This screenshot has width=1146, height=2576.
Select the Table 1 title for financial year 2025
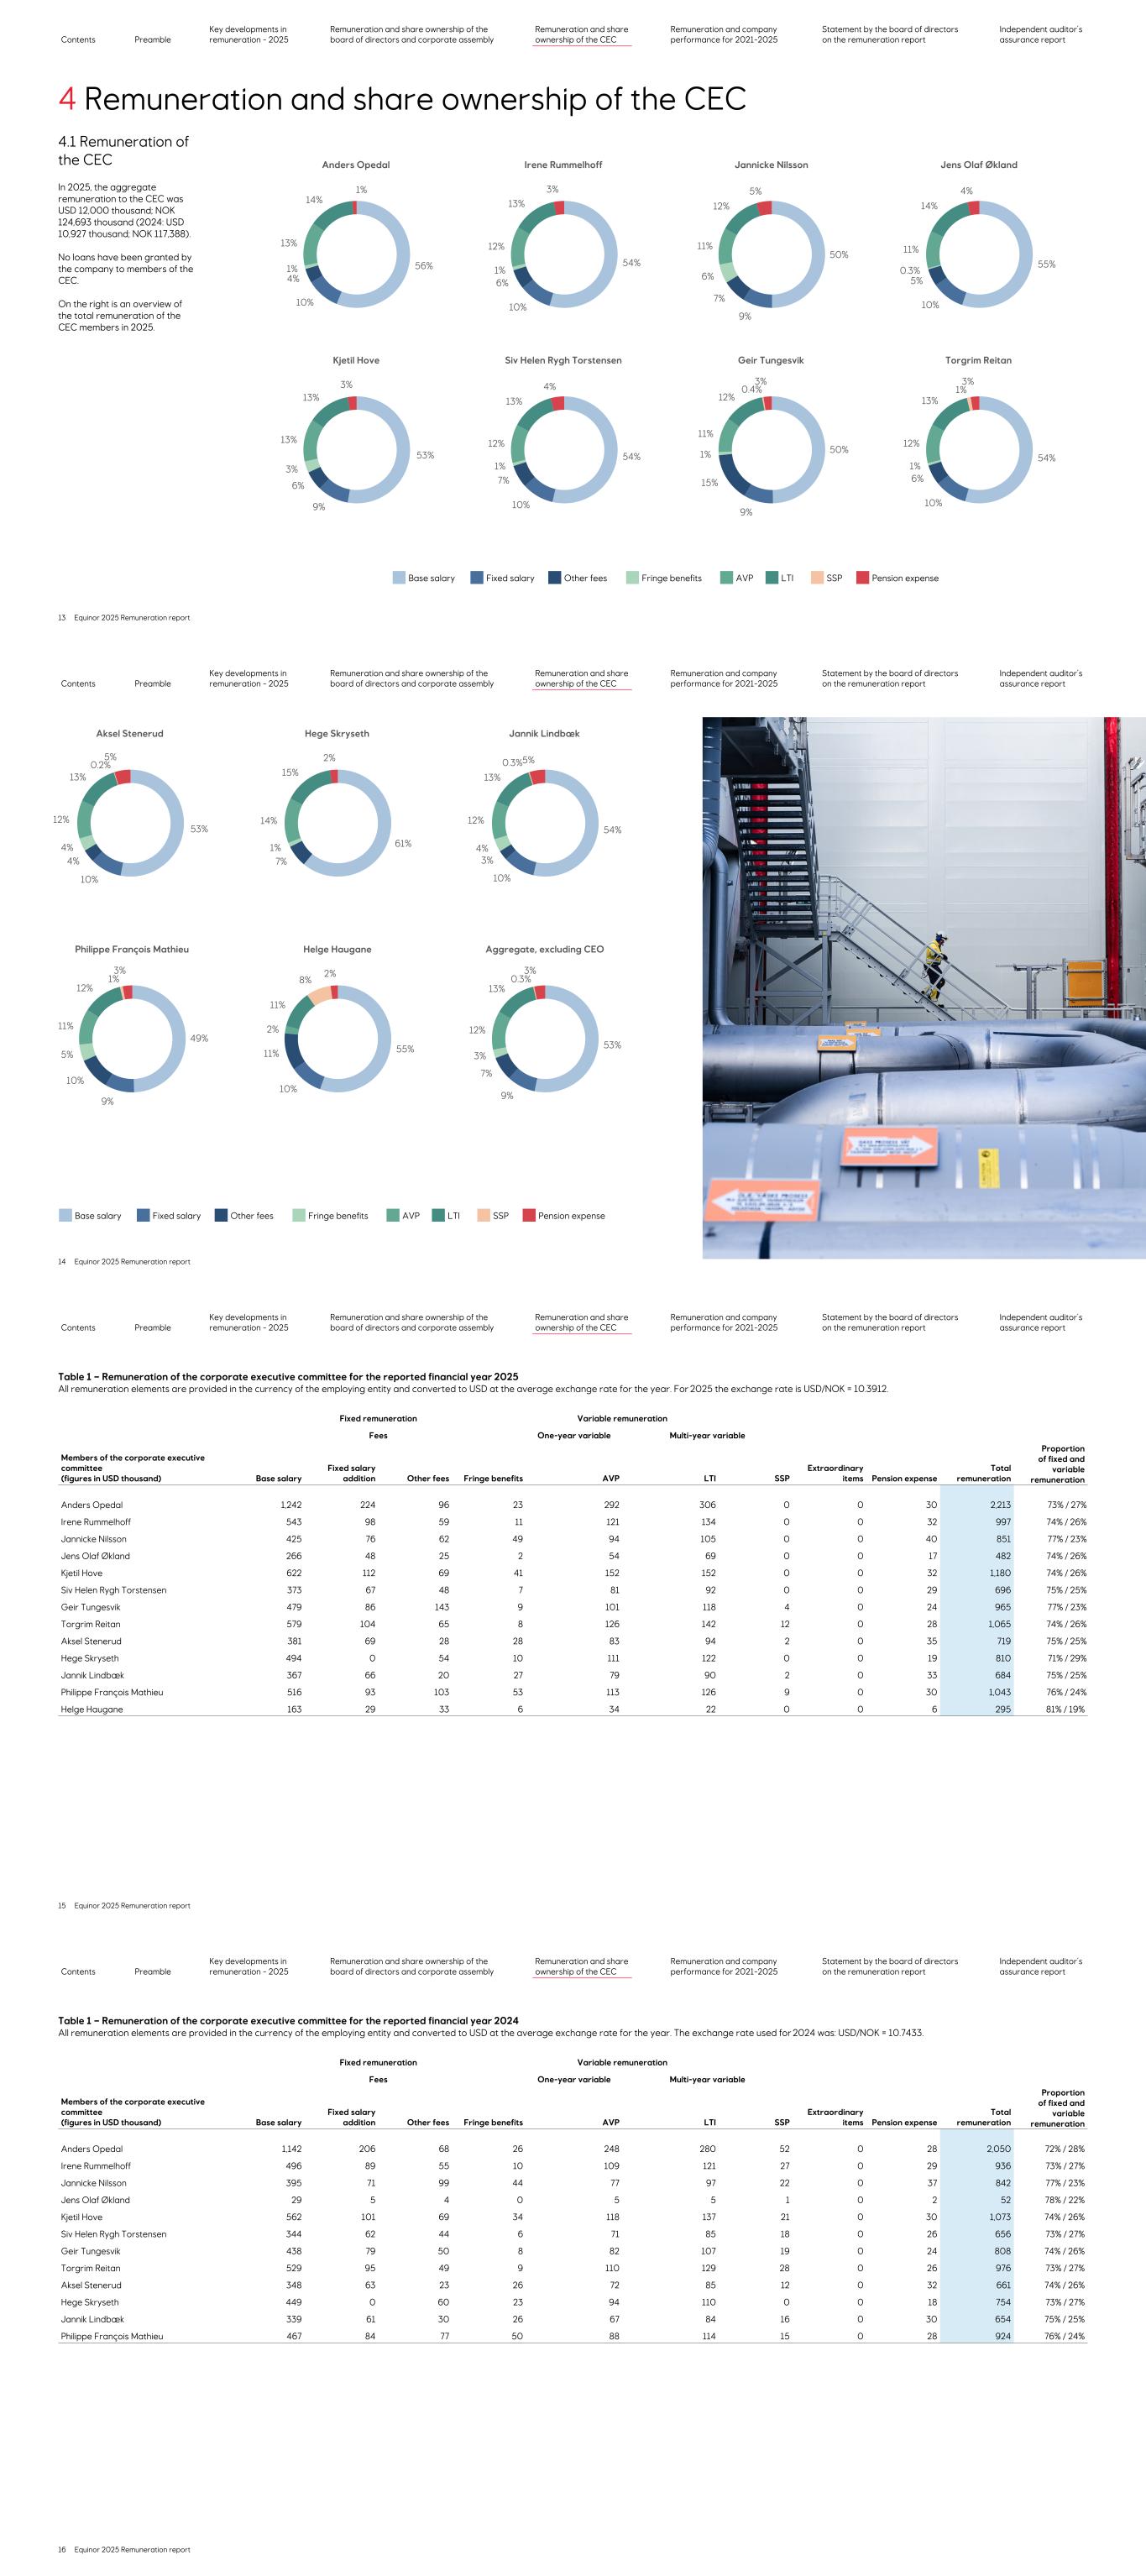pyautogui.click(x=288, y=1376)
